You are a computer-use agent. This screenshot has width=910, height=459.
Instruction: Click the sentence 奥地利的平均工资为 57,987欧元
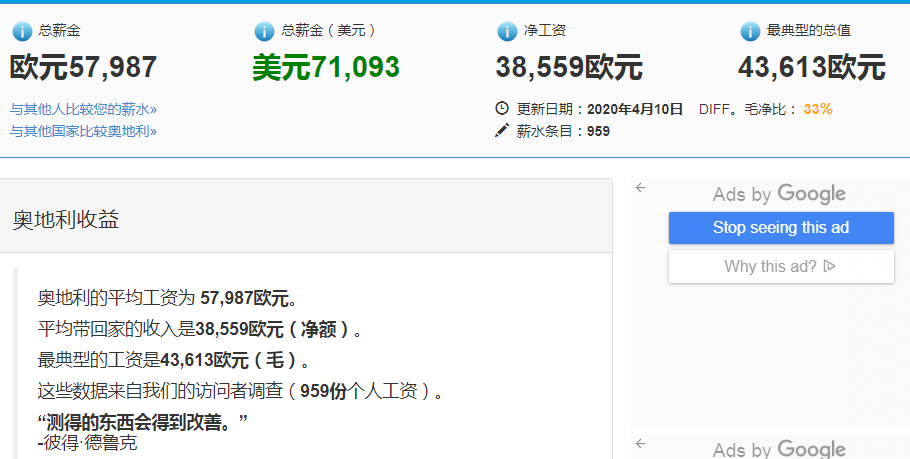pyautogui.click(x=168, y=298)
